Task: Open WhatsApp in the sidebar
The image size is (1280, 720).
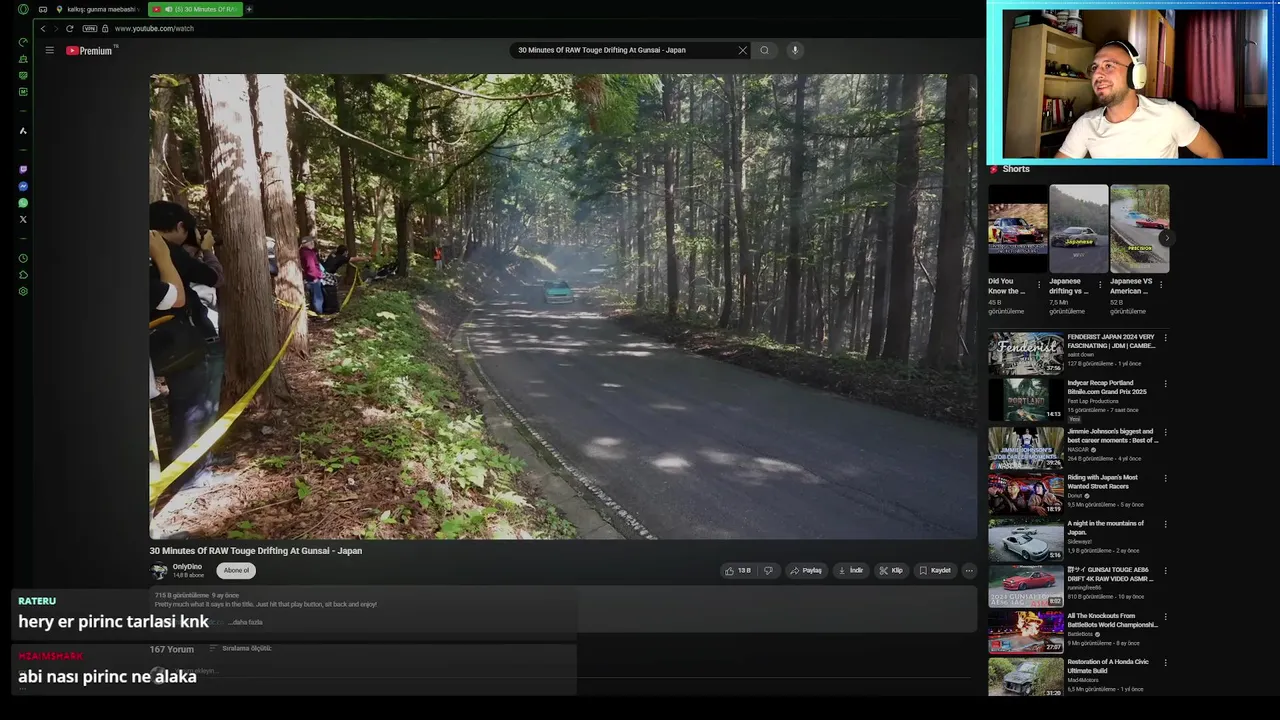Action: tap(23, 203)
